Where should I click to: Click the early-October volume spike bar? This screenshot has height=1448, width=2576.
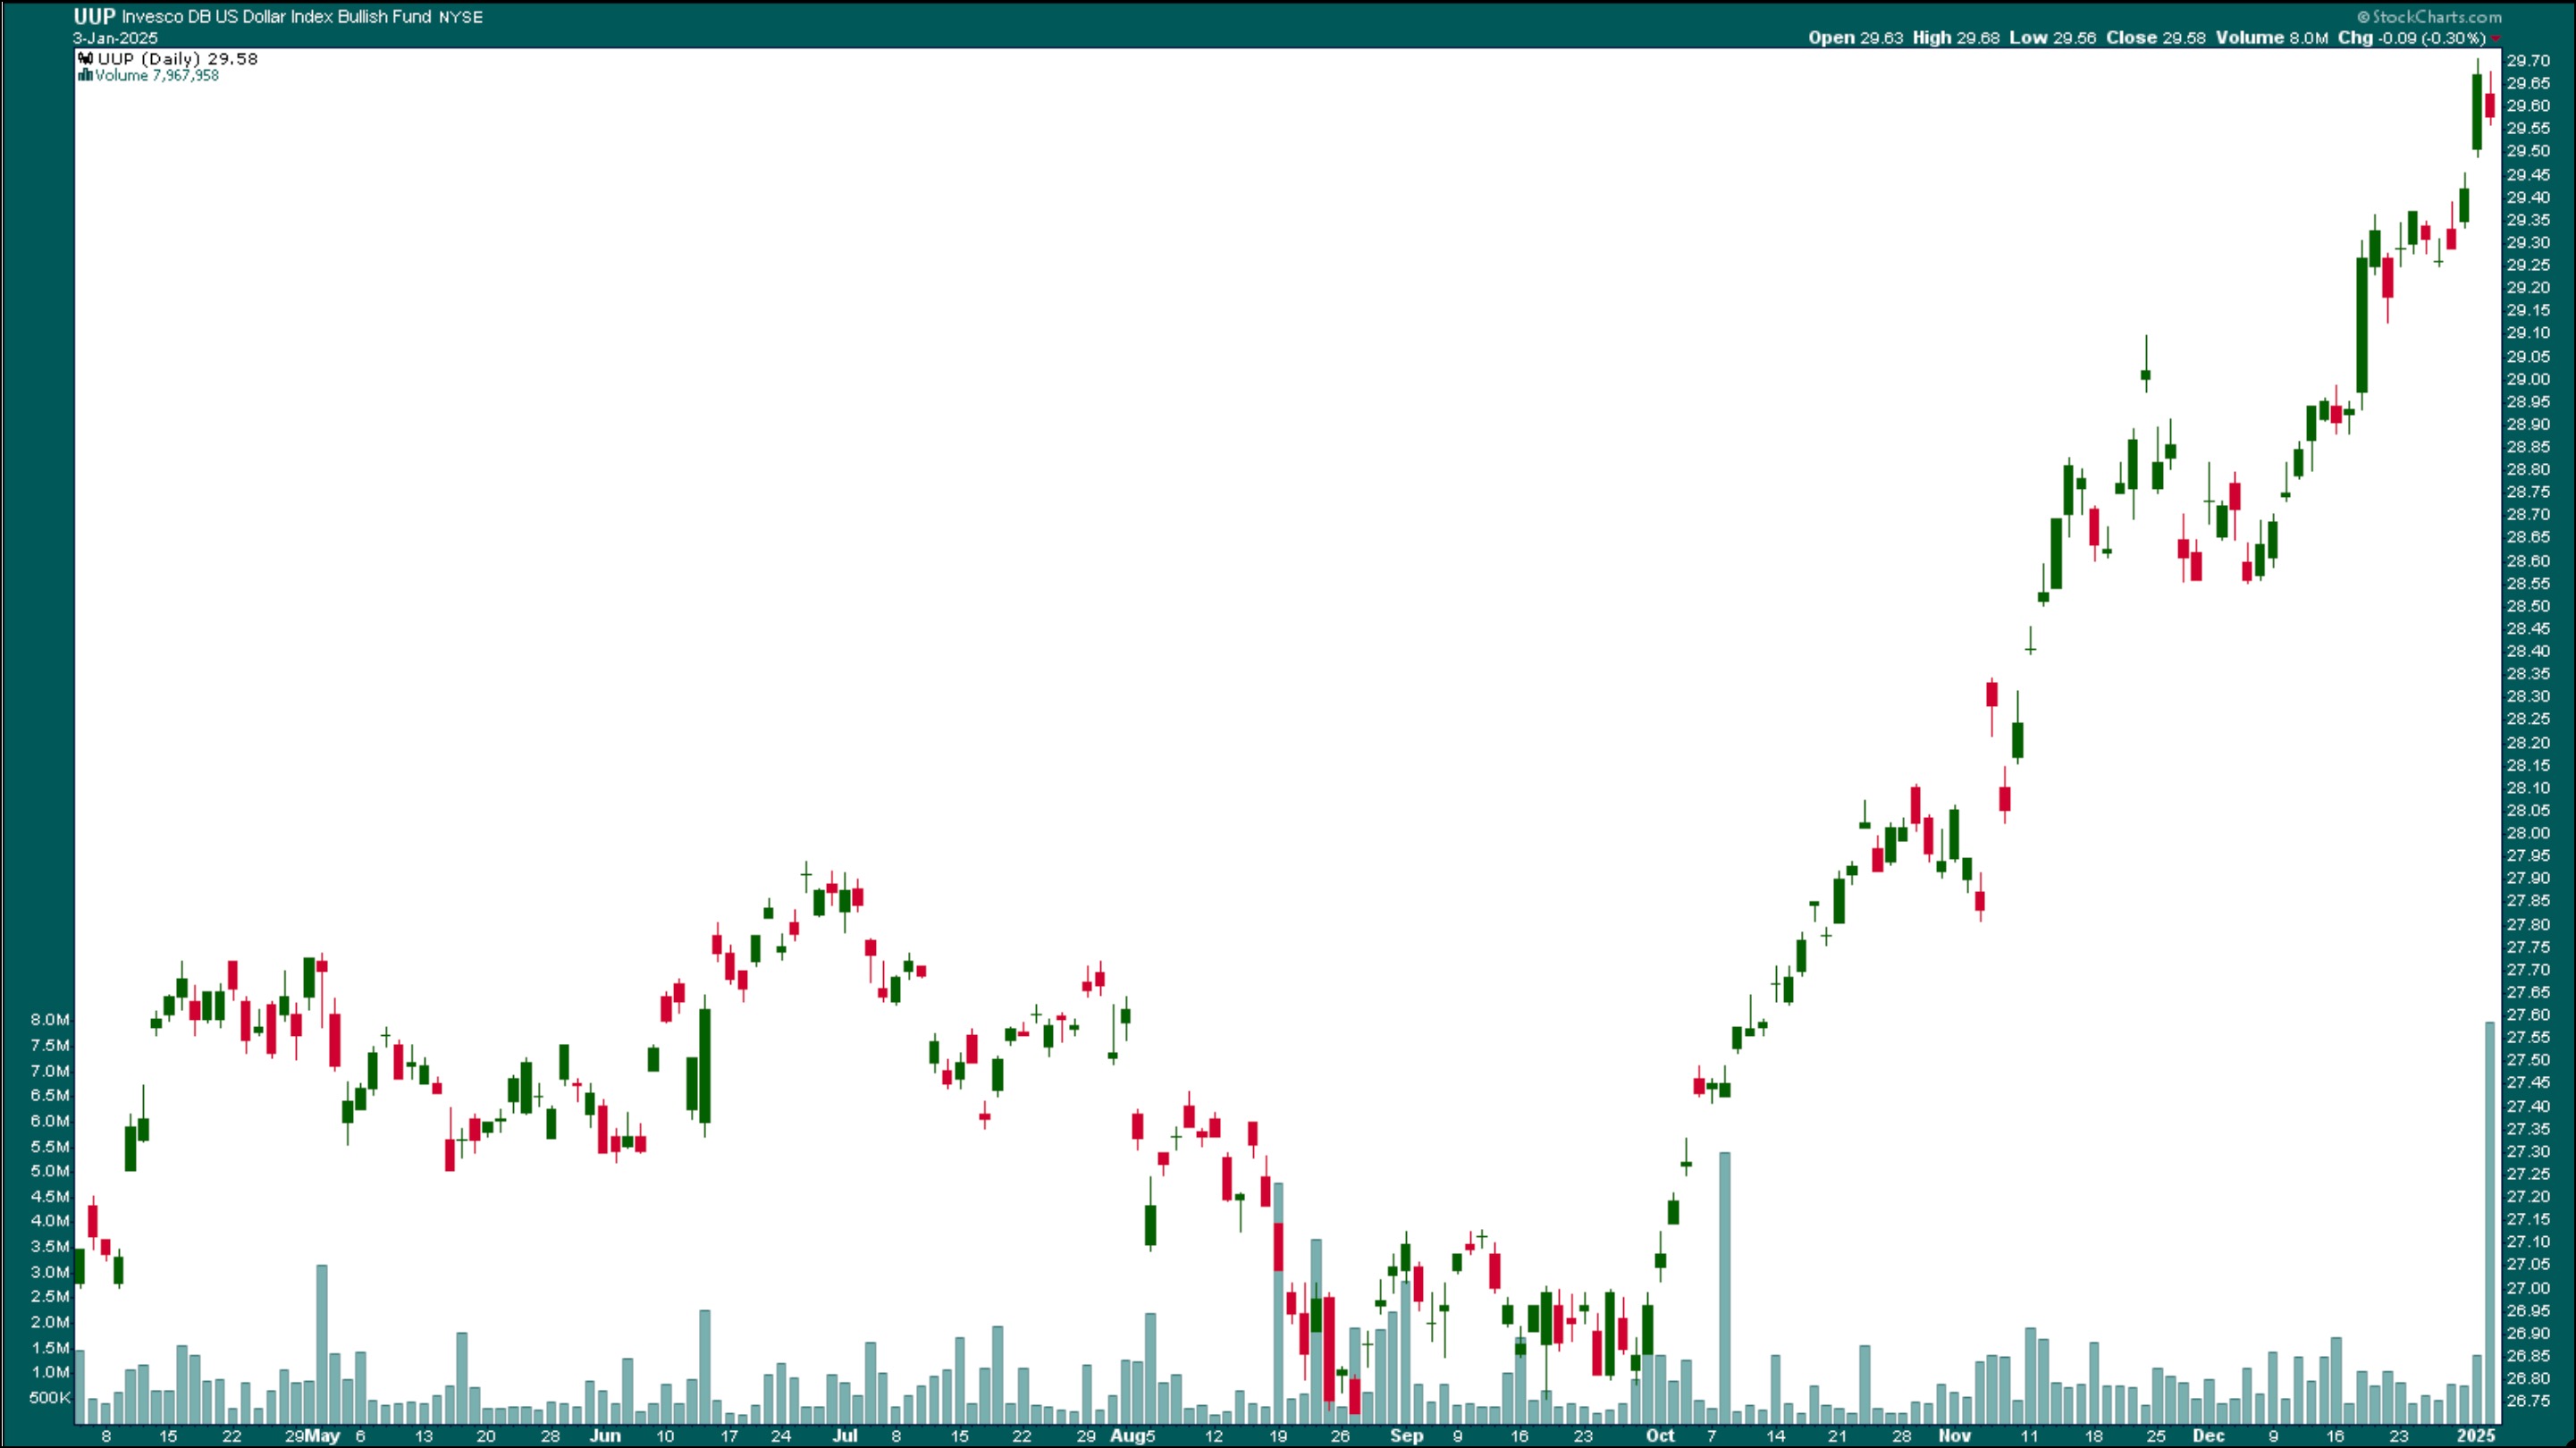click(x=1725, y=1288)
